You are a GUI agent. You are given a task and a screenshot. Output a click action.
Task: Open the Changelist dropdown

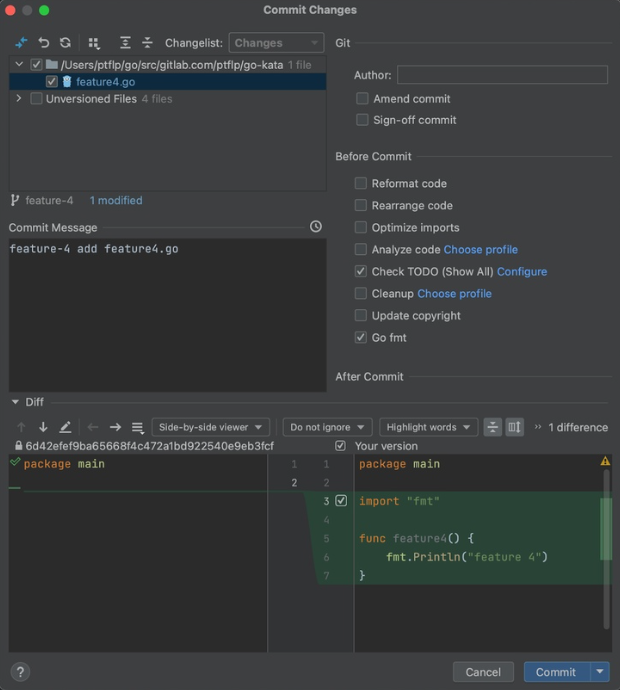(276, 43)
